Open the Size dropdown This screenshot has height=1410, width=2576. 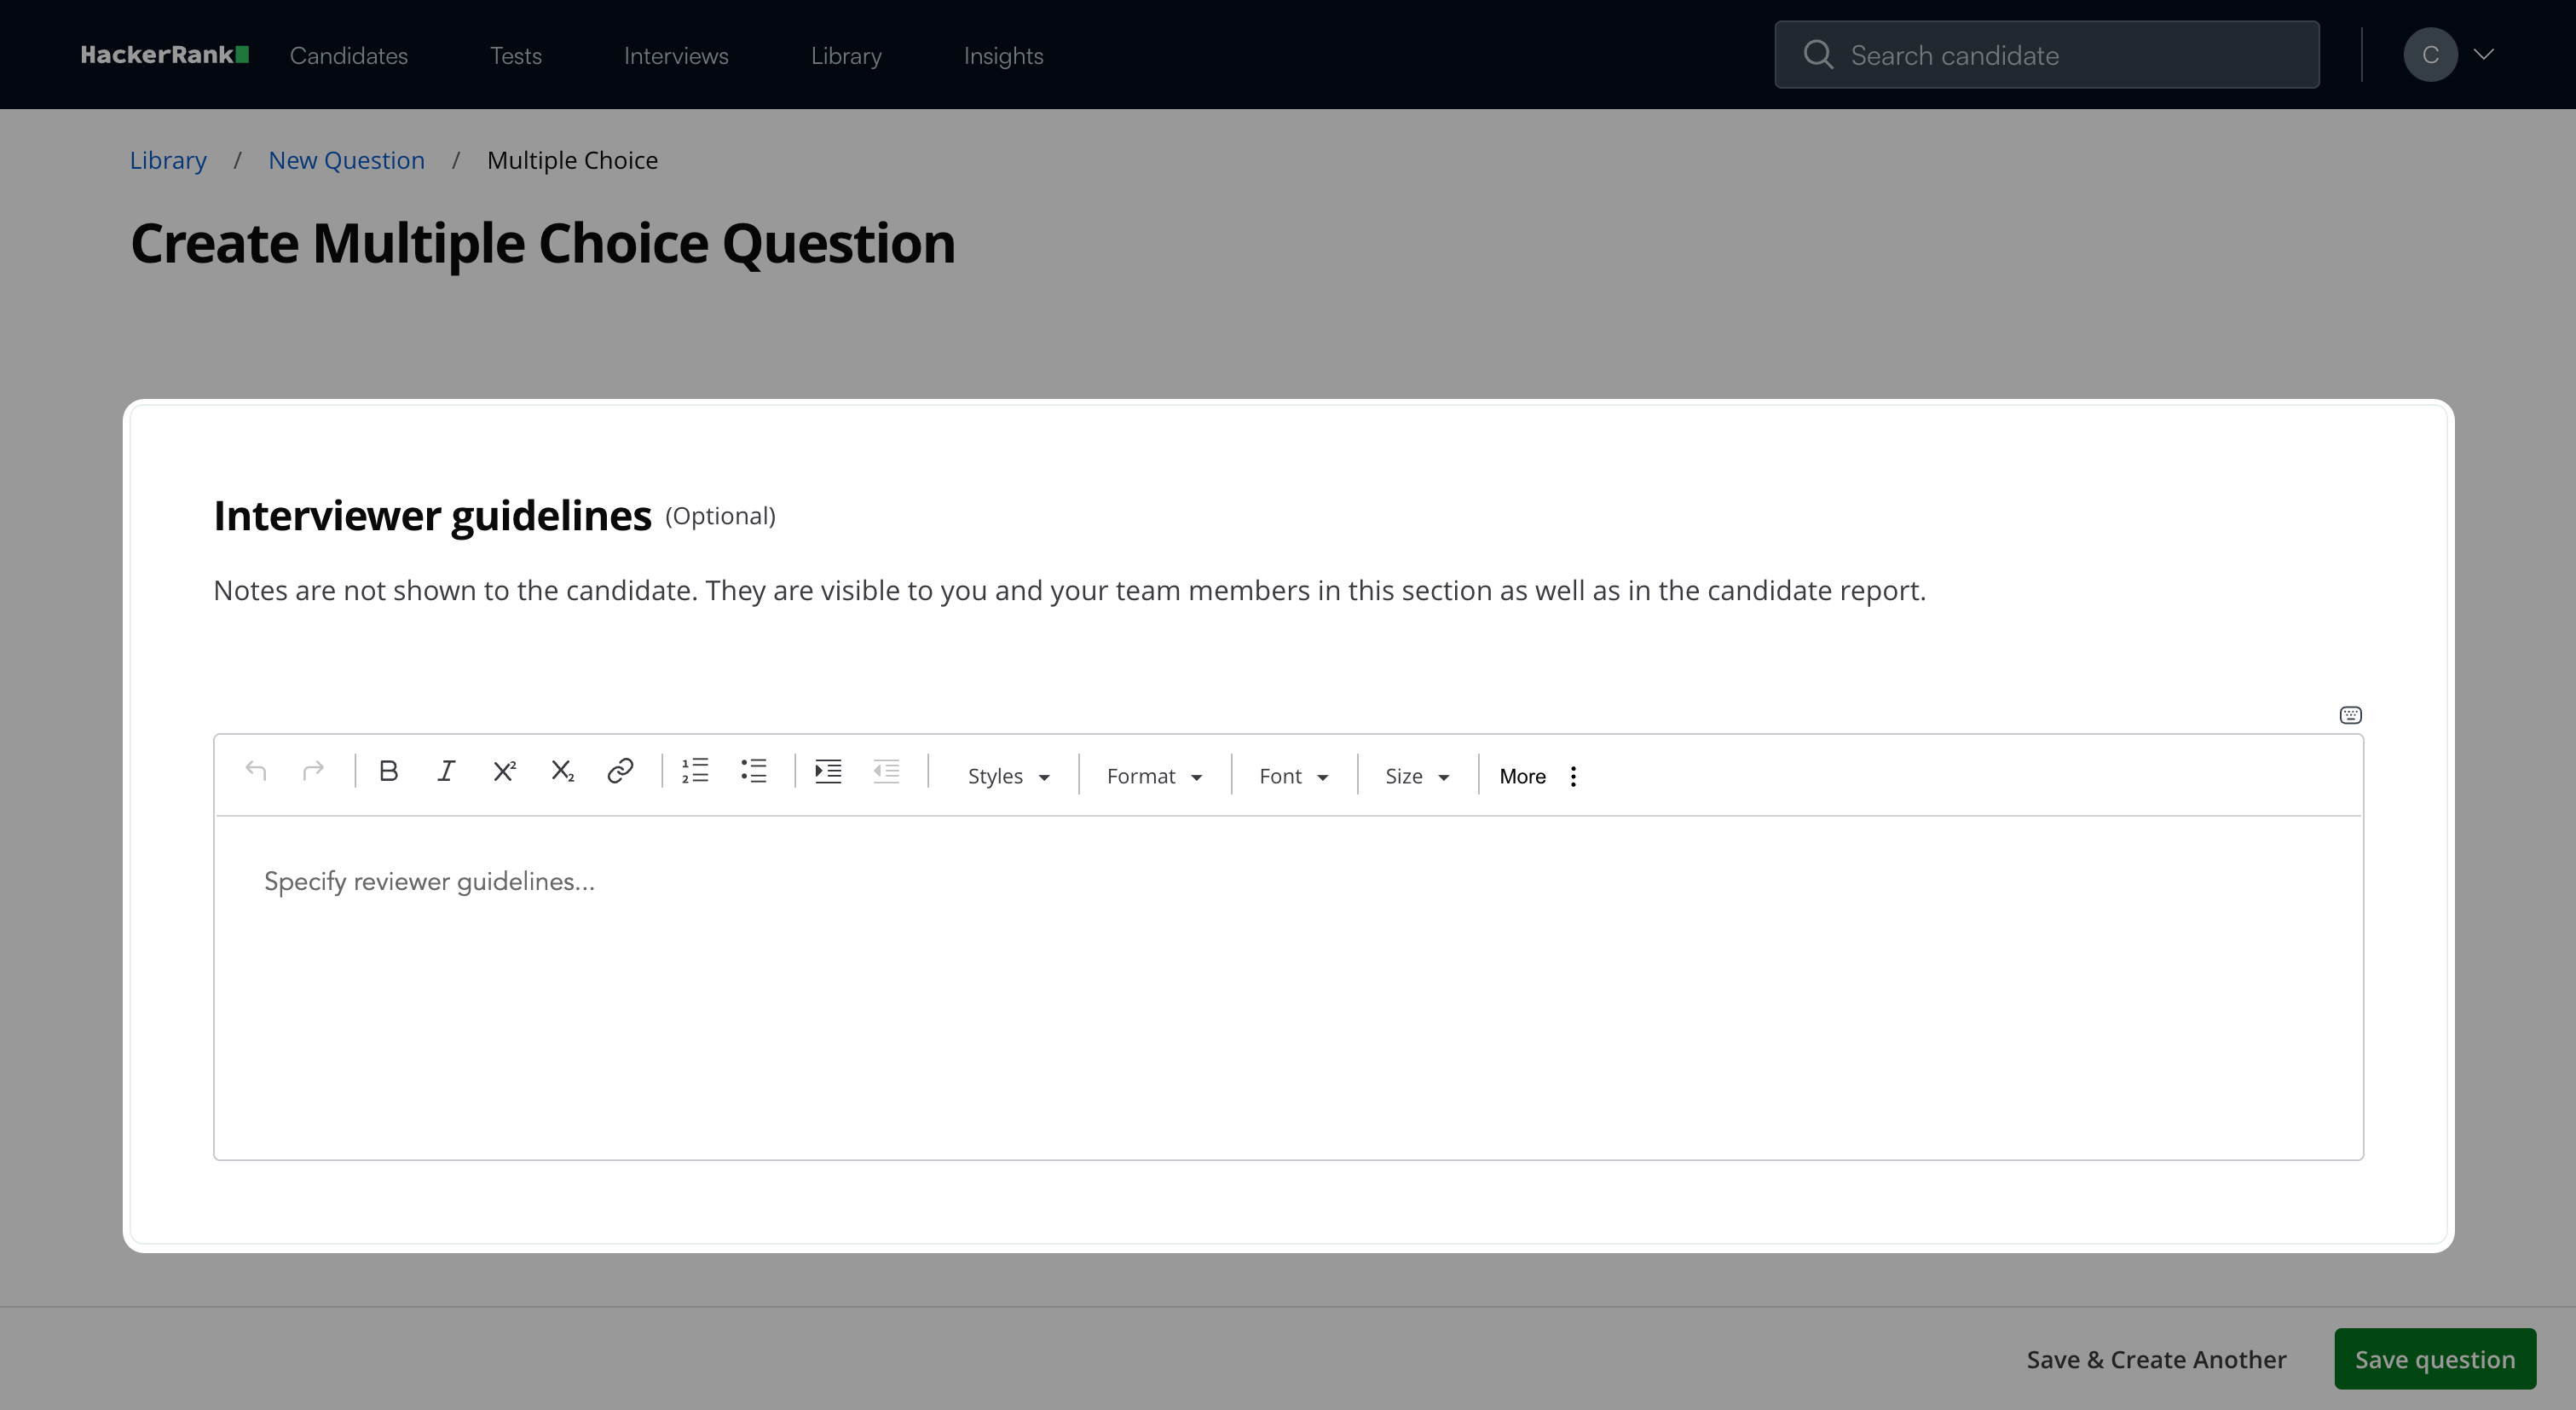1416,777
